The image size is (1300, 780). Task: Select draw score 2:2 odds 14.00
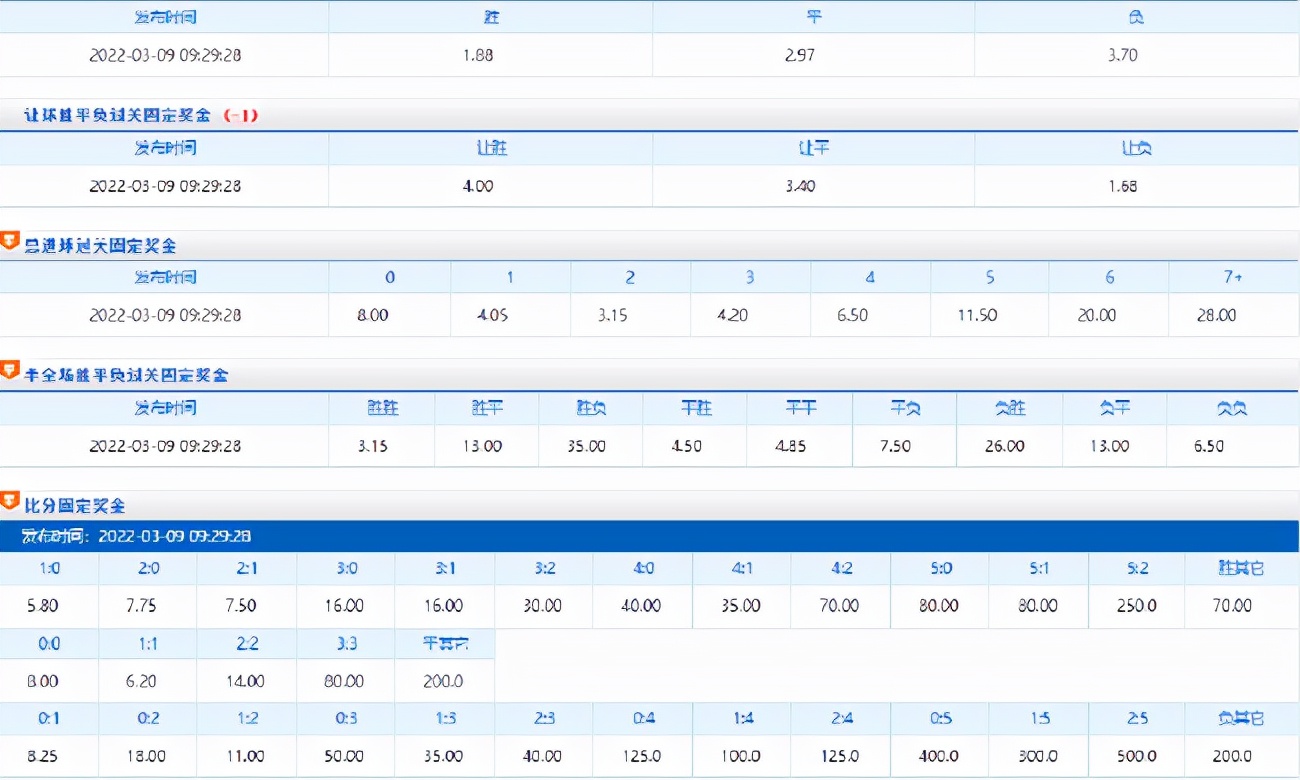244,681
